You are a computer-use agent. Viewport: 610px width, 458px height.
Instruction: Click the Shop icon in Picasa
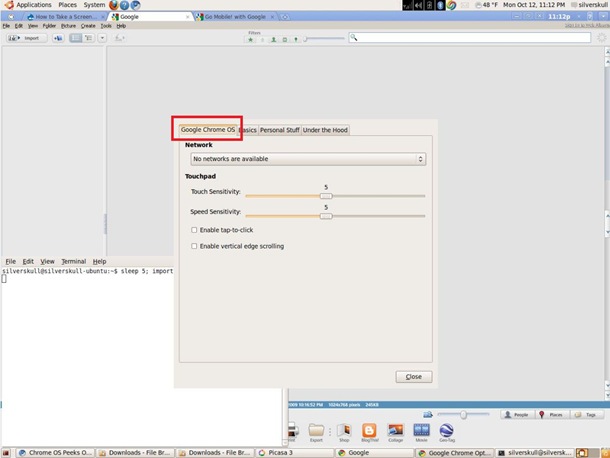click(x=344, y=430)
